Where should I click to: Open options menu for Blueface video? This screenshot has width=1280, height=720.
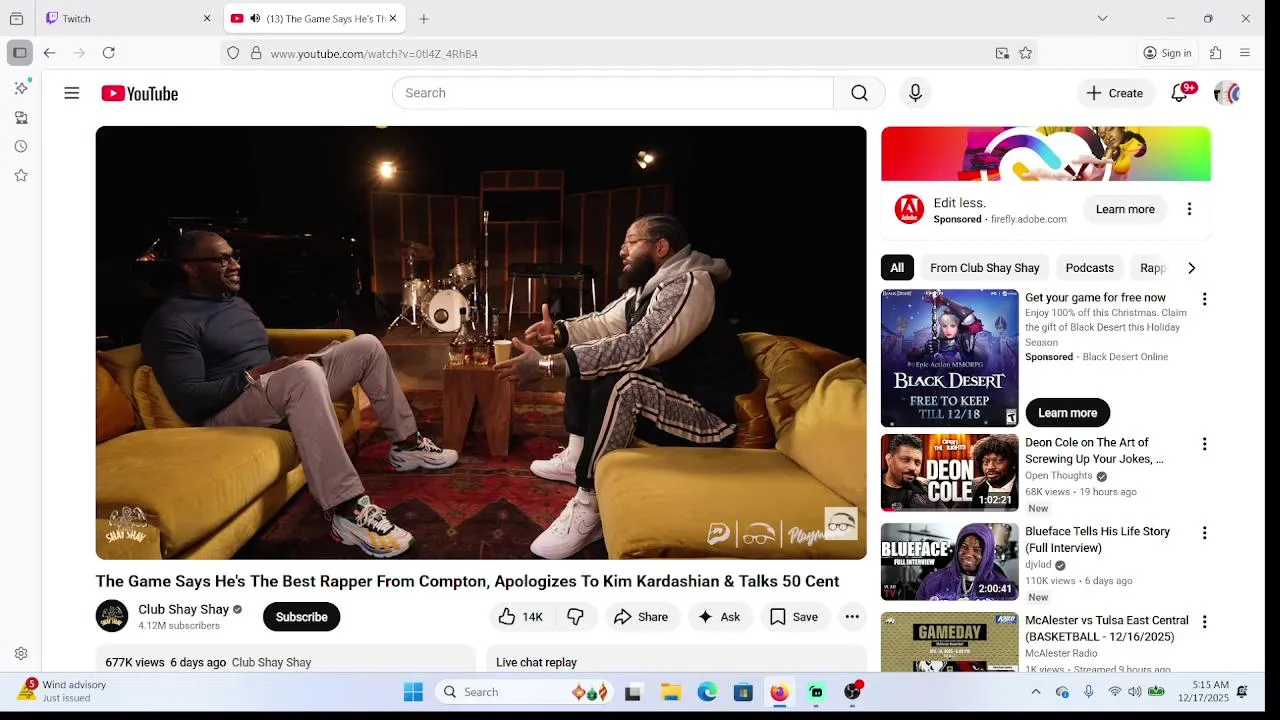pos(1204,533)
